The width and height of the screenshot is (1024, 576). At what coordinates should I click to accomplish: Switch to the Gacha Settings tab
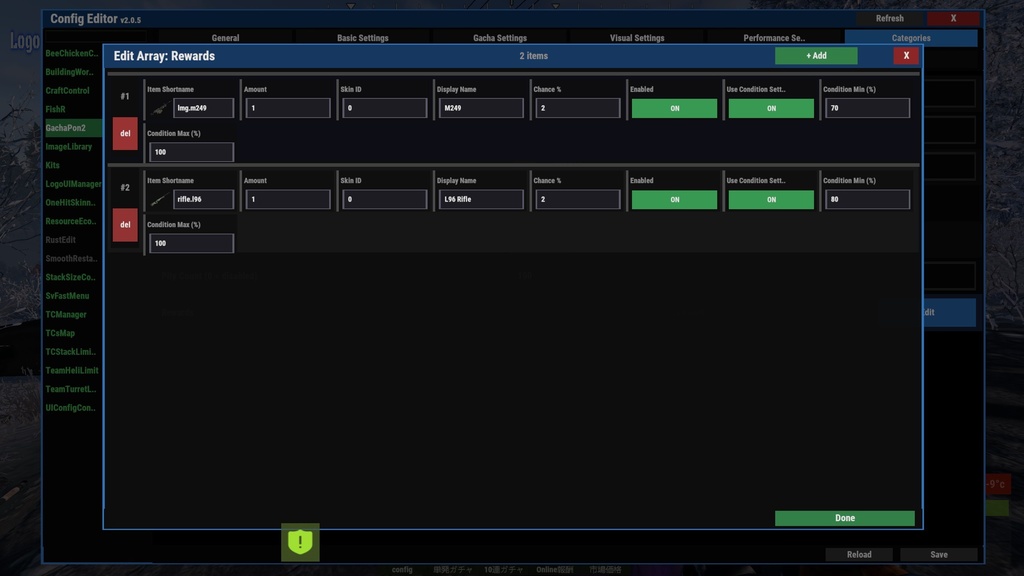500,37
